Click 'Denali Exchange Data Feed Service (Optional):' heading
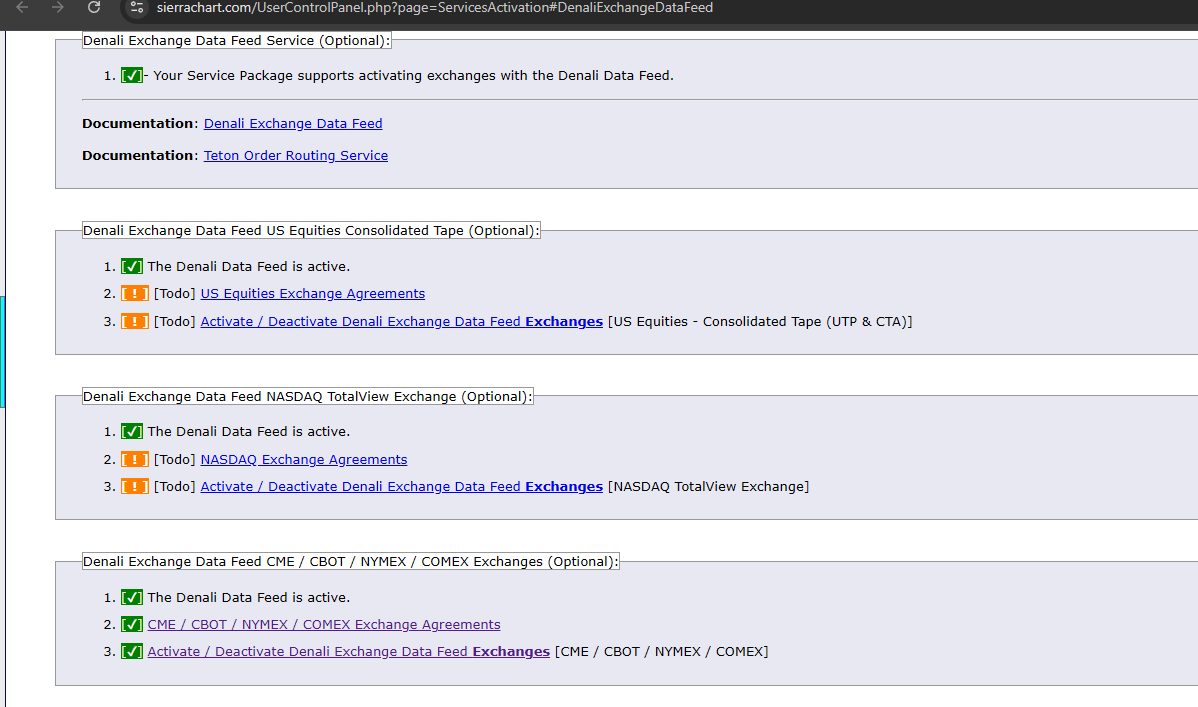This screenshot has height=707, width=1198. click(x=236, y=41)
